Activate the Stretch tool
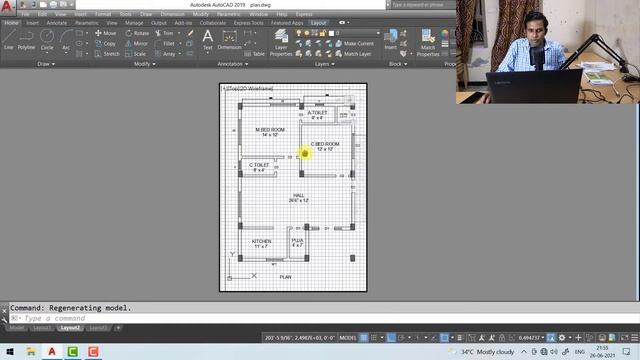Viewport: 640px width, 360px height. pyautogui.click(x=107, y=54)
